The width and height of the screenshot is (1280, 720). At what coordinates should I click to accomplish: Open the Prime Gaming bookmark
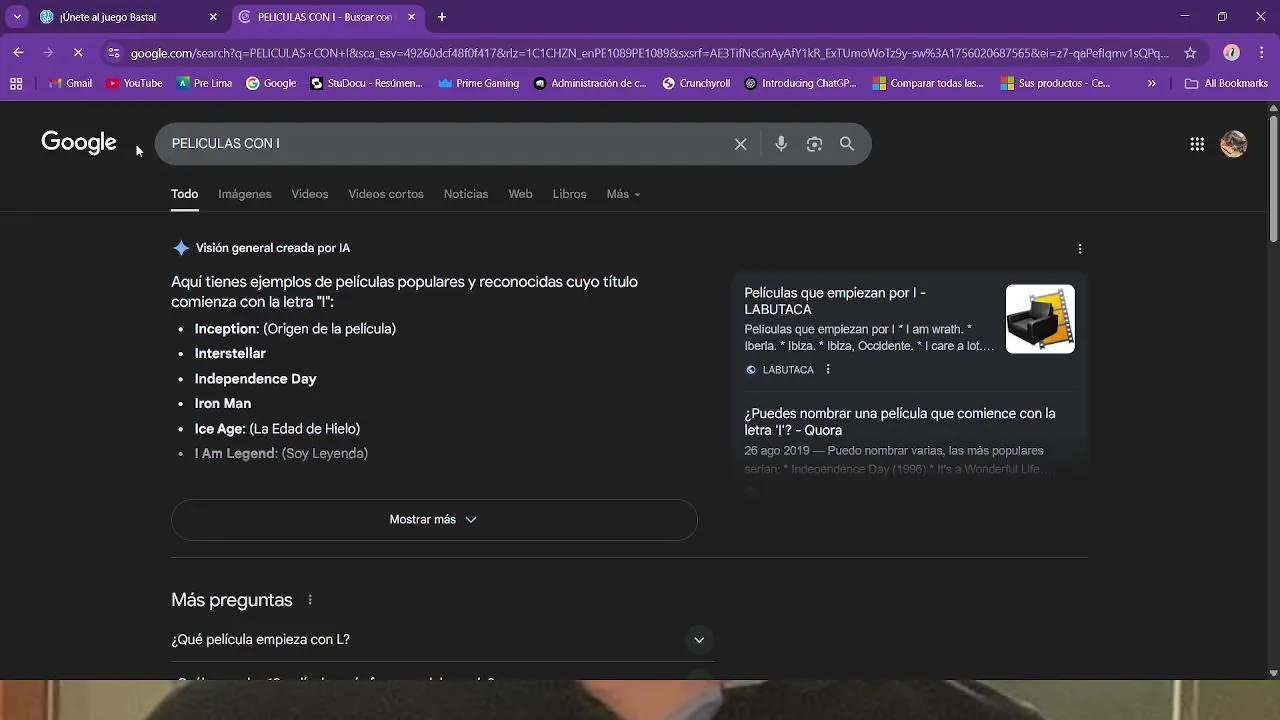(478, 83)
